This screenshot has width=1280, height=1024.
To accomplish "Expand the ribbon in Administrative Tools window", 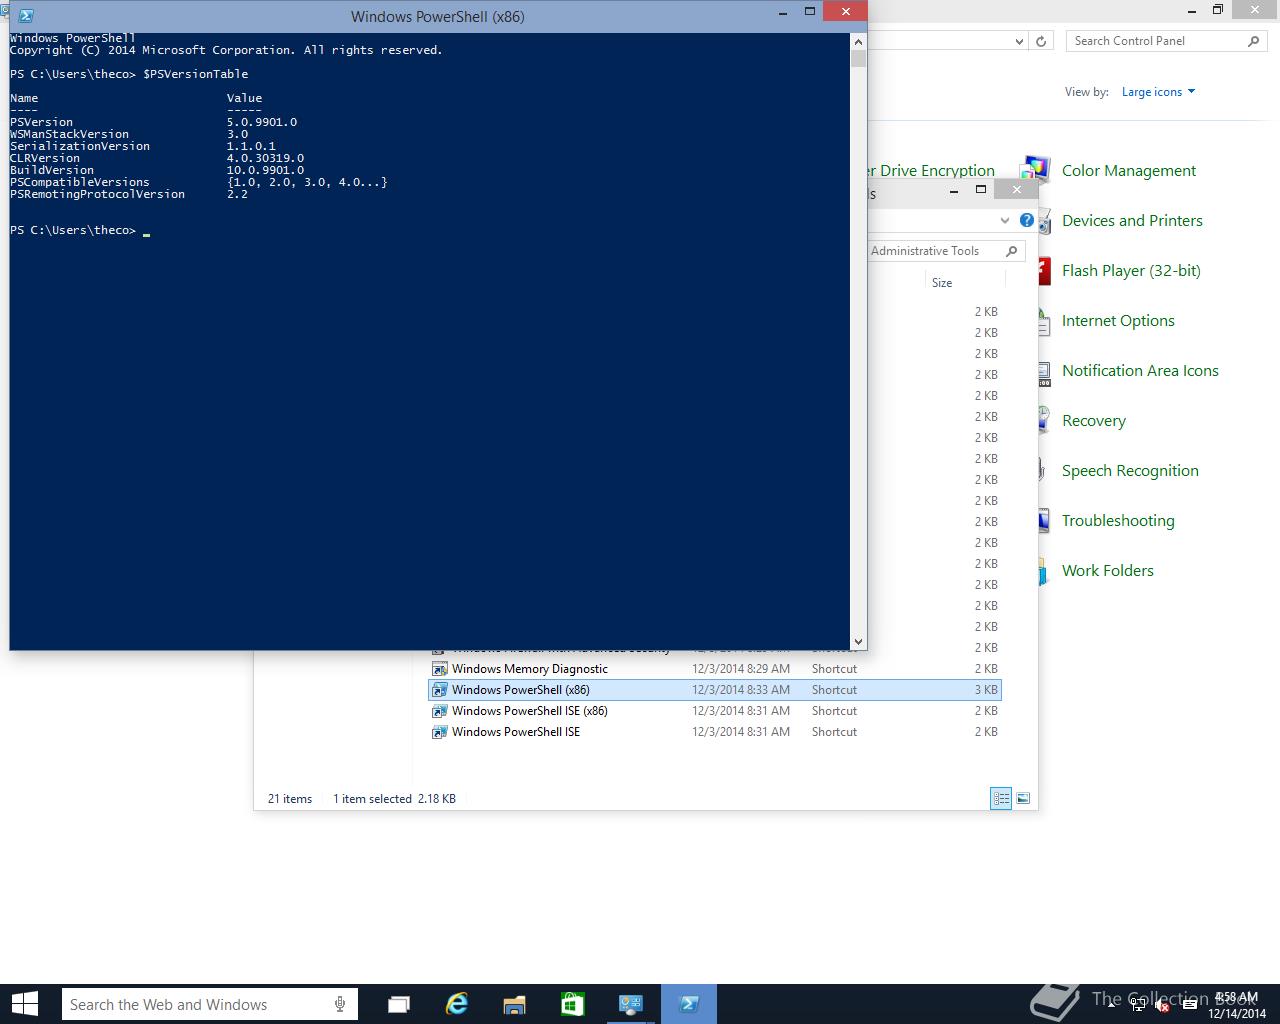I will coord(1004,220).
